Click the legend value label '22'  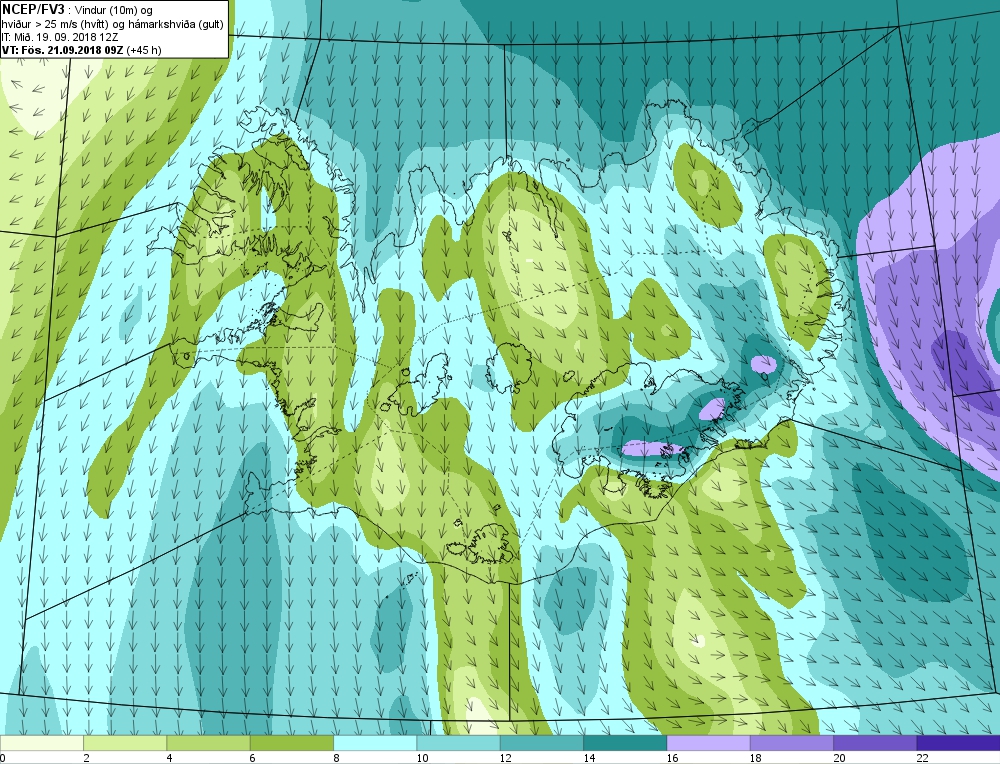922,758
